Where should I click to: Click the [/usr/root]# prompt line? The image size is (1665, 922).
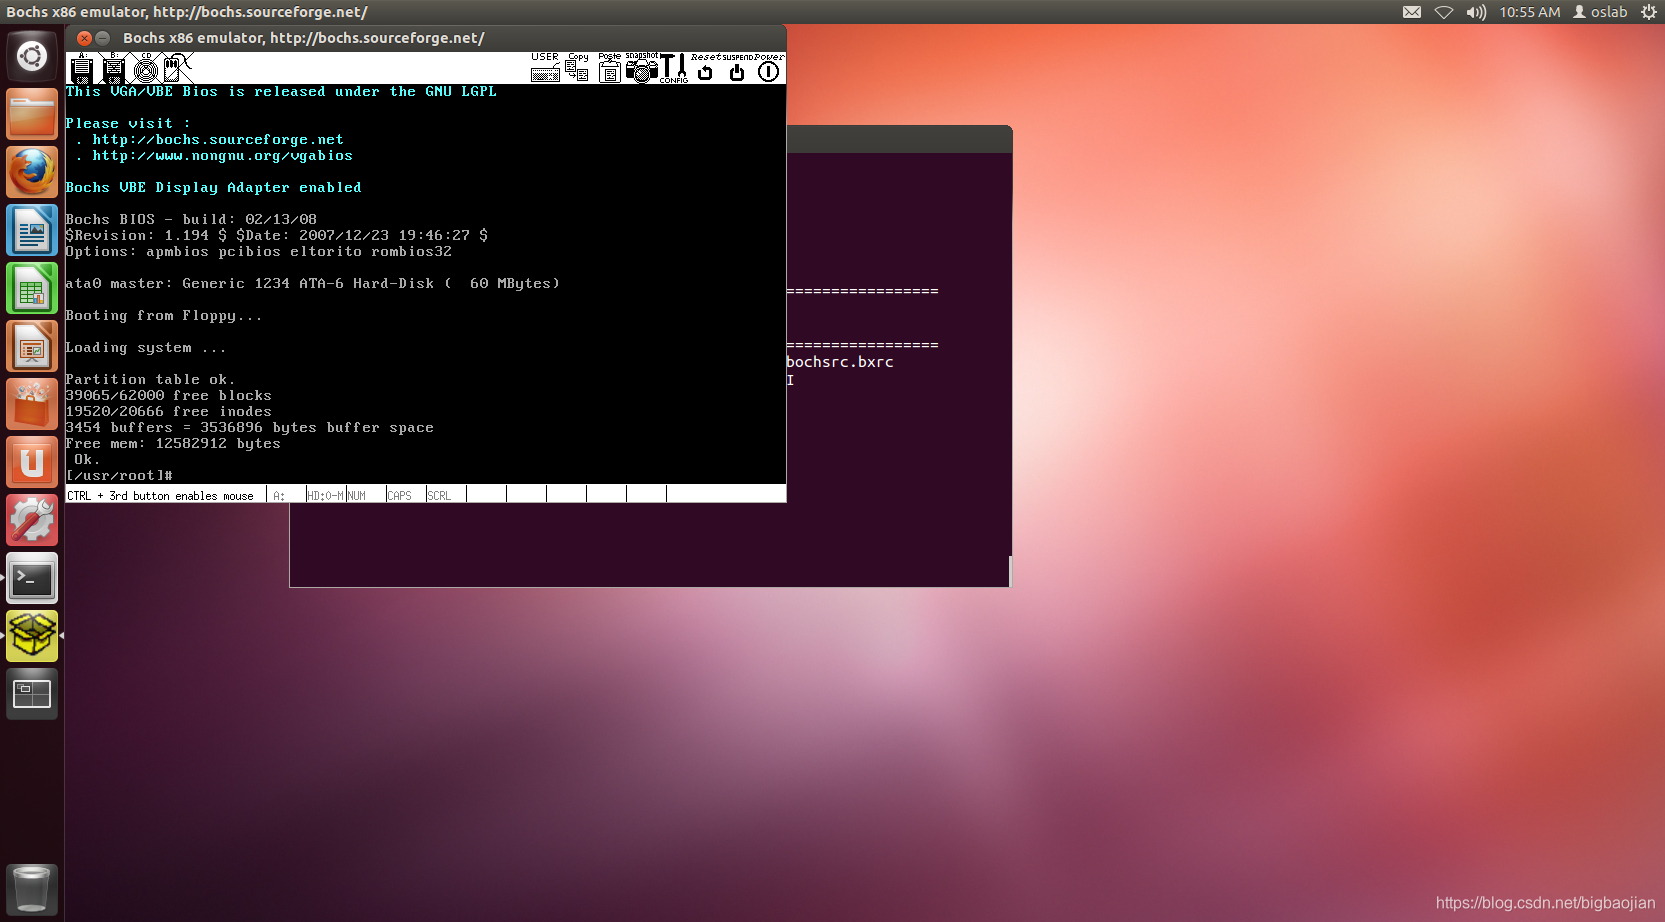pos(119,475)
